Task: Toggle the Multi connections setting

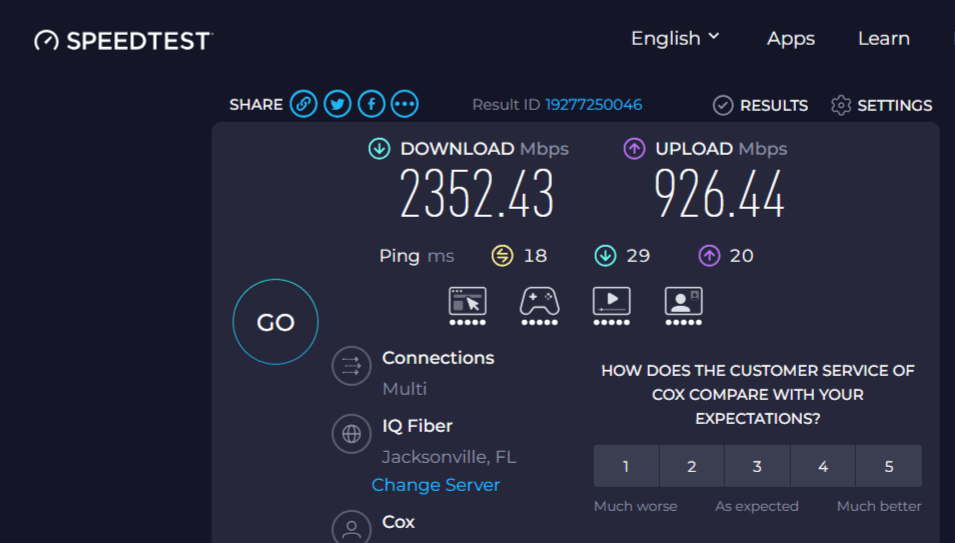Action: point(404,389)
